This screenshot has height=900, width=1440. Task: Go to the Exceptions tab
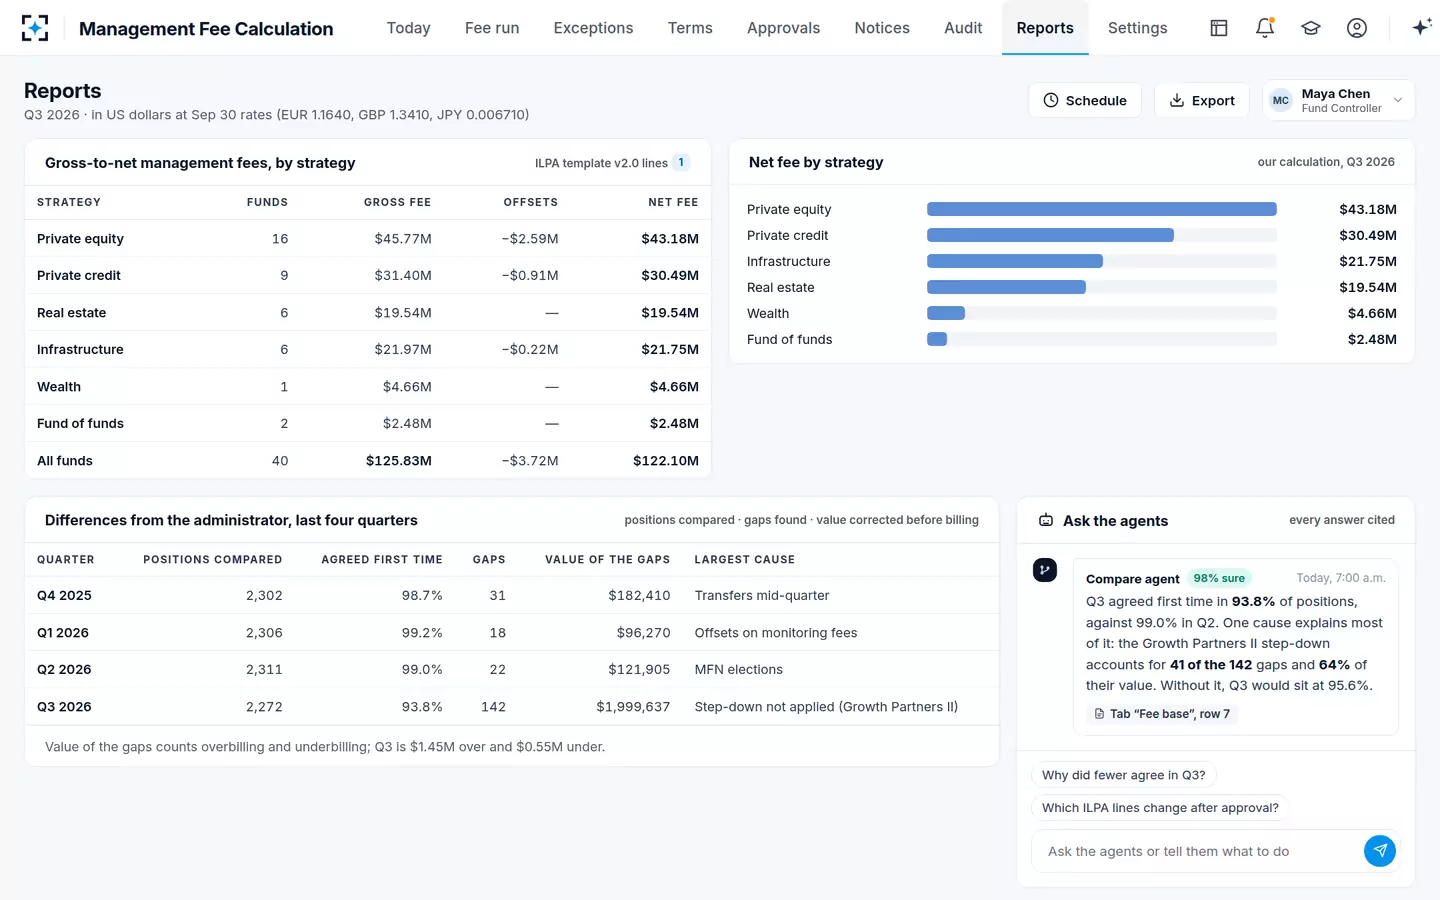click(x=593, y=28)
